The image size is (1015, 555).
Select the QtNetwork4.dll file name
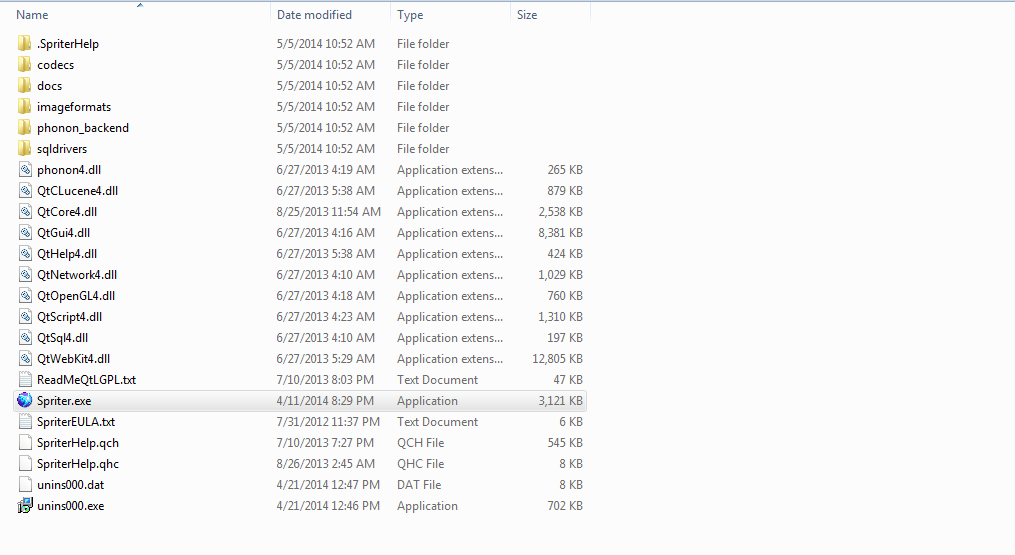pos(77,275)
